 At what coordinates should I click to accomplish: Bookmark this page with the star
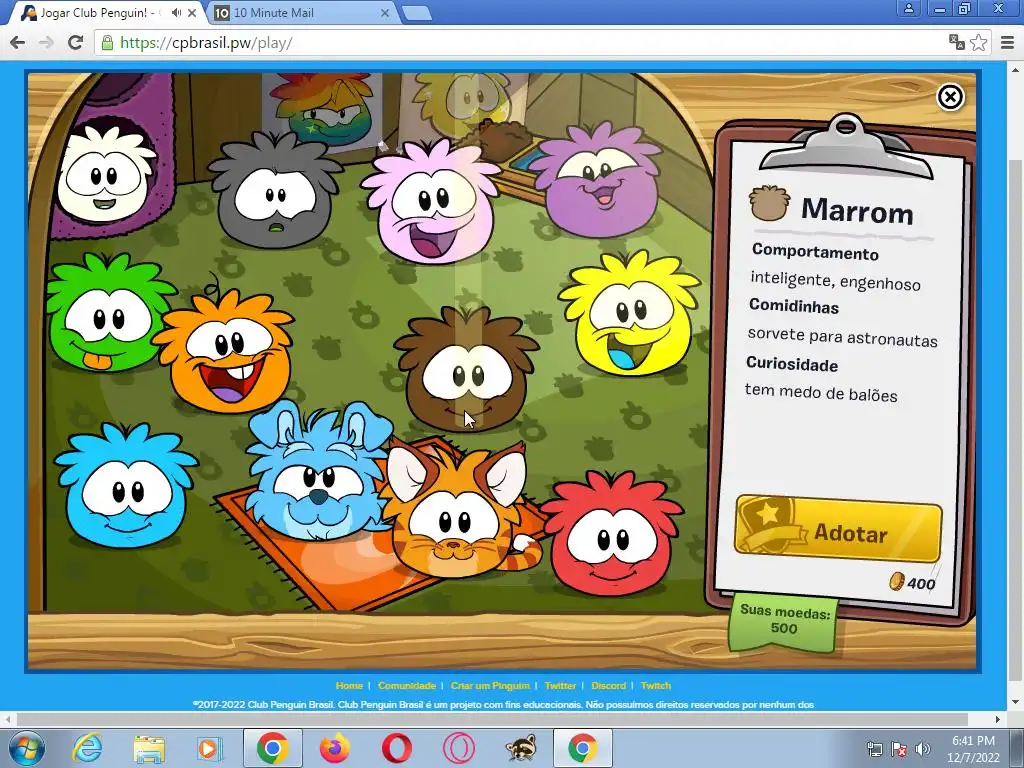tap(978, 42)
